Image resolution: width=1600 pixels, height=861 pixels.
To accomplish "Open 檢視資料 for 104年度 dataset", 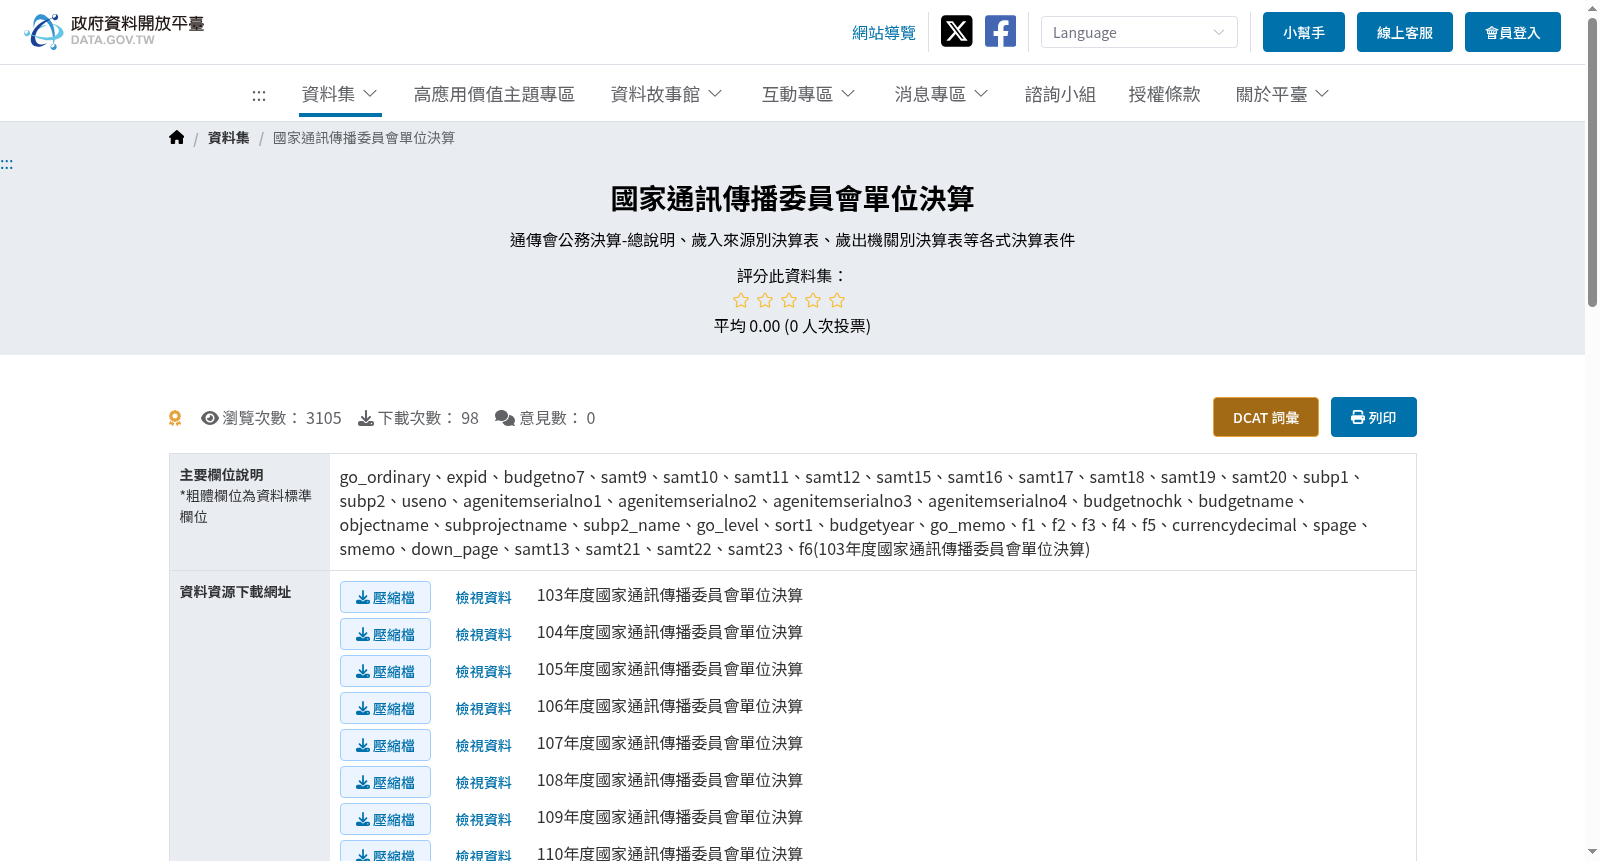I will pyautogui.click(x=484, y=635).
